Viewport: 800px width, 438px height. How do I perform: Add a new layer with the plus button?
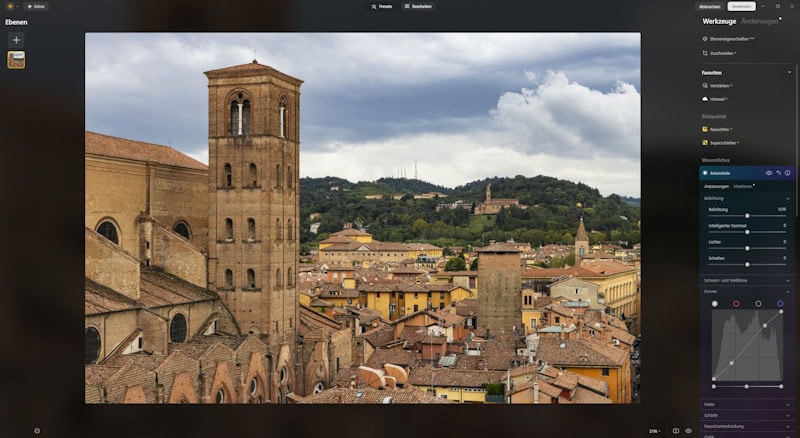pyautogui.click(x=16, y=40)
